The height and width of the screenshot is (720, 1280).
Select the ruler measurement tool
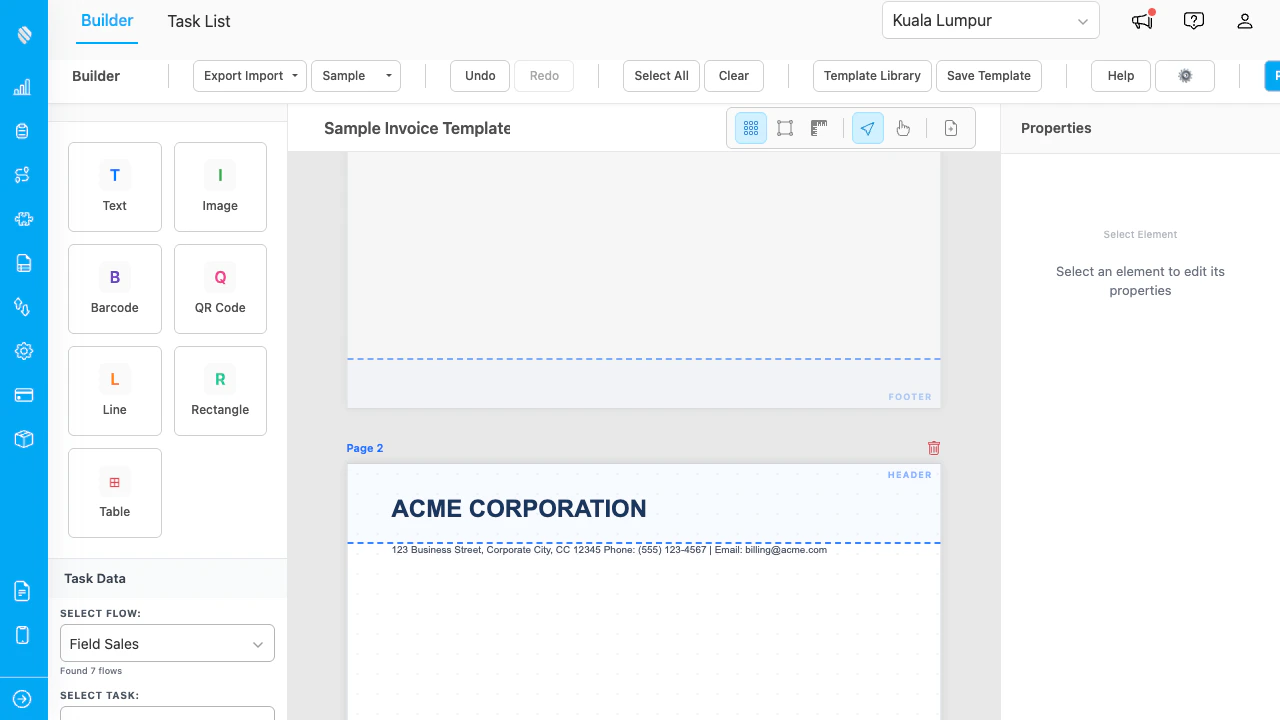[819, 128]
